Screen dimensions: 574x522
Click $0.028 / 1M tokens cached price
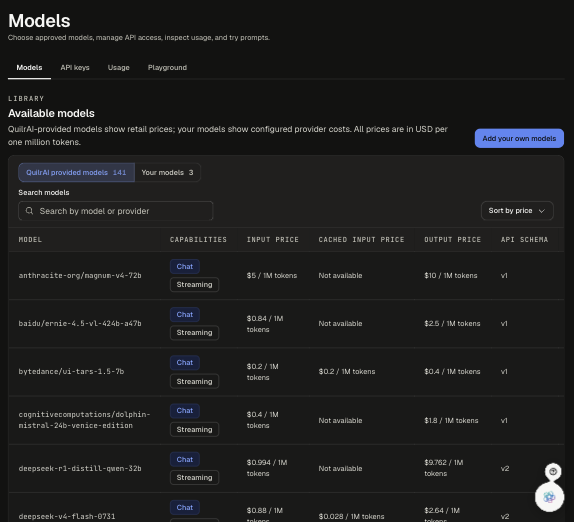(351, 516)
